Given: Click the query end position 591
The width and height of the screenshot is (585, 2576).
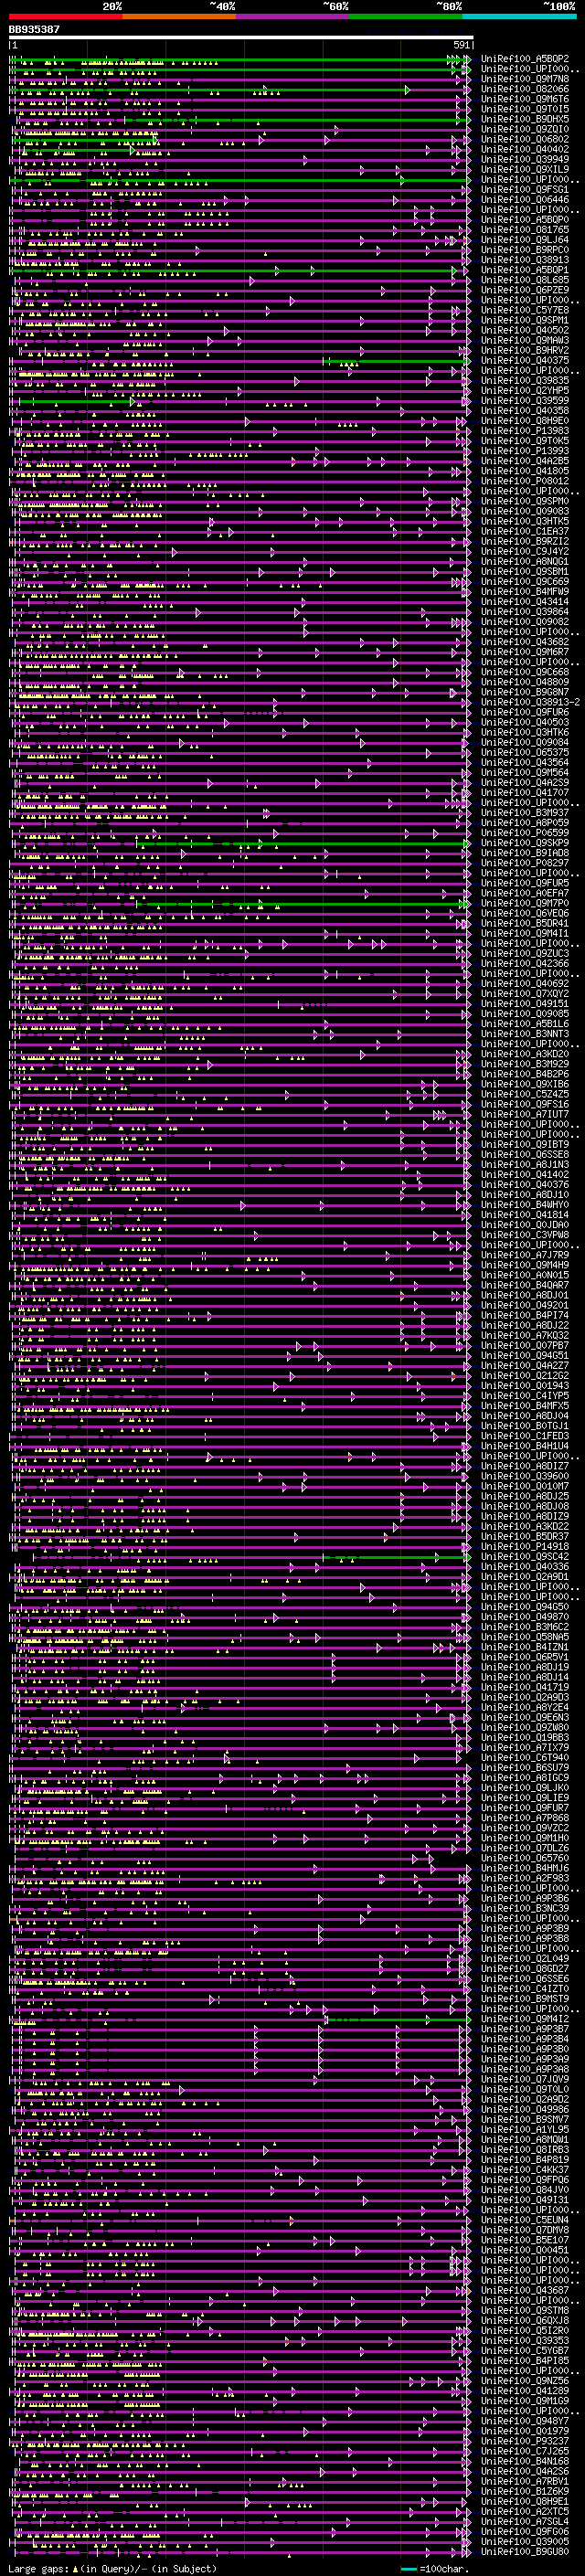Looking at the screenshot, I should tap(462, 45).
